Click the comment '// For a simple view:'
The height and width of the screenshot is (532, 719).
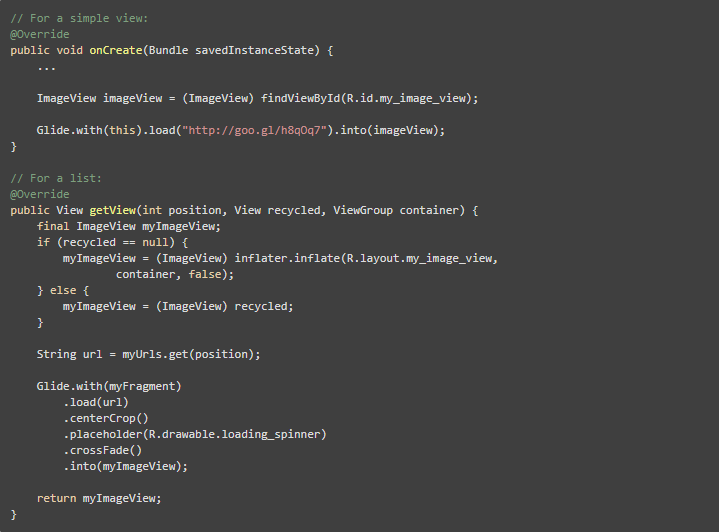coord(79,18)
